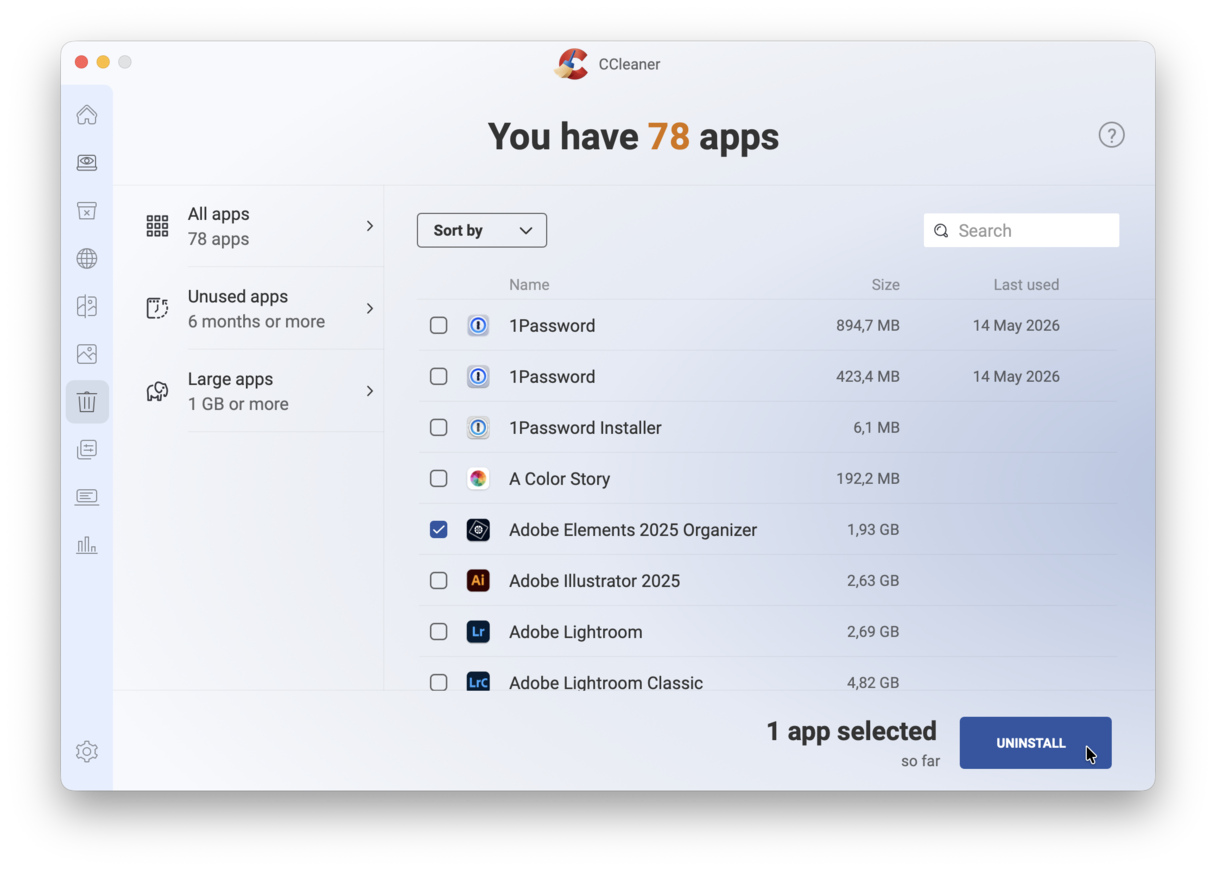The image size is (1216, 871).
Task: Click the 1,93 GB size value
Action: point(873,529)
